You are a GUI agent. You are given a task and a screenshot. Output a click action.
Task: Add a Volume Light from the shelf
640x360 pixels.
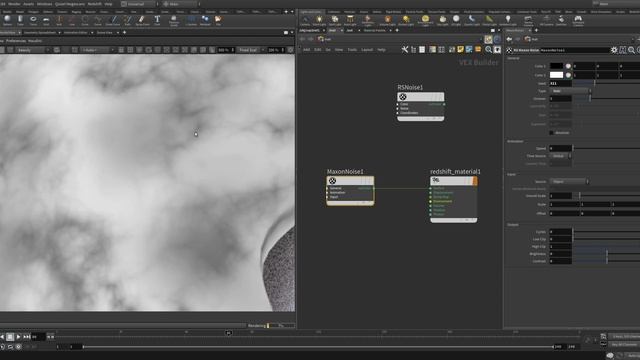pyautogui.click(x=387, y=20)
